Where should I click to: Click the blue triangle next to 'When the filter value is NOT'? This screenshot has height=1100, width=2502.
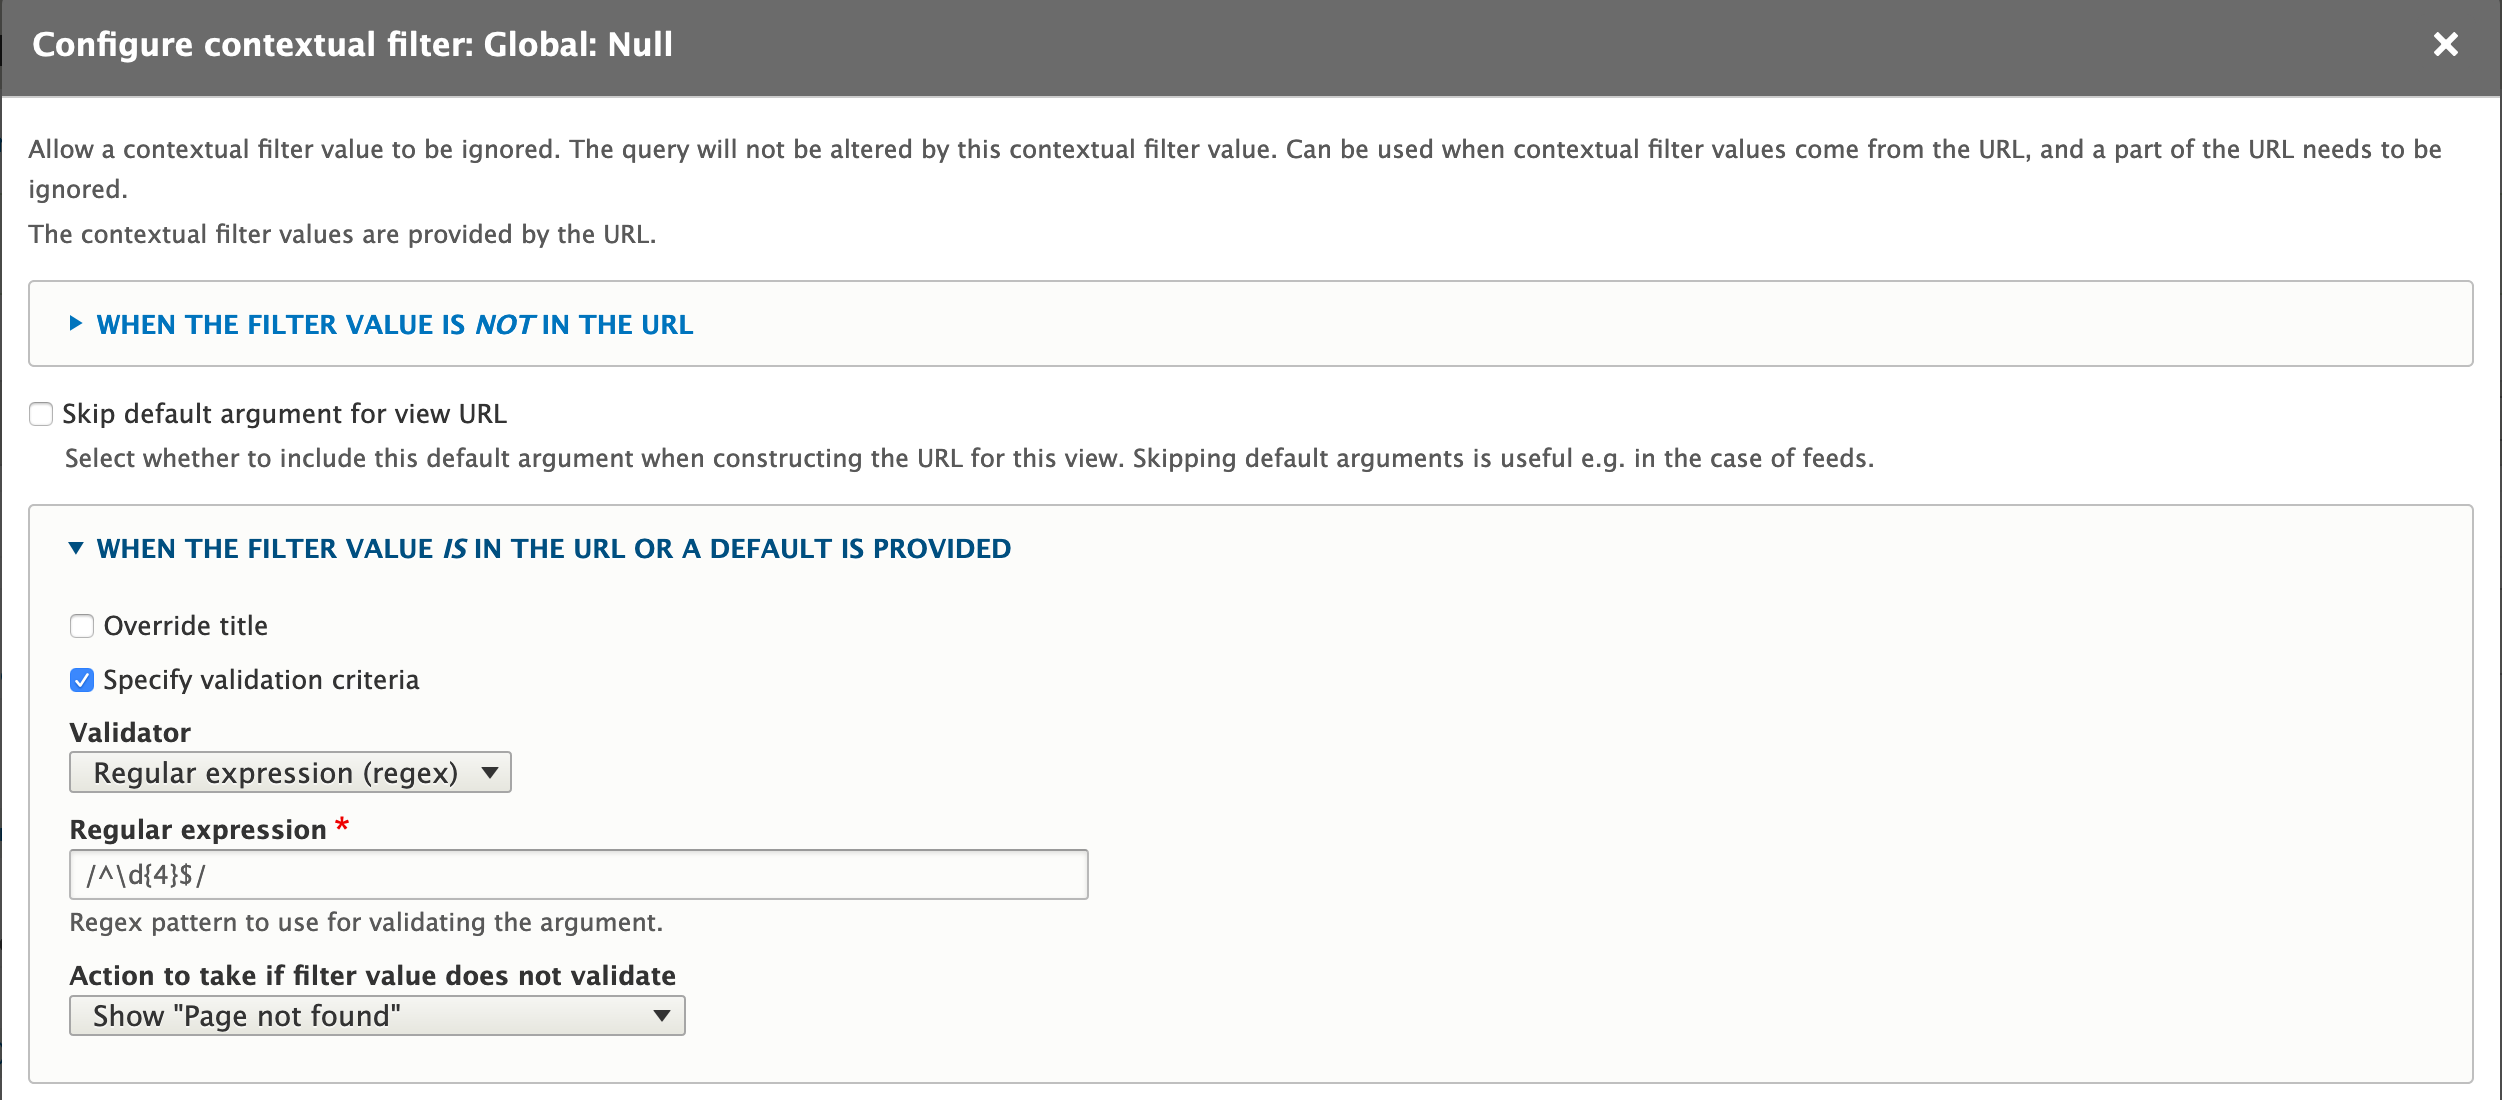tap(75, 324)
